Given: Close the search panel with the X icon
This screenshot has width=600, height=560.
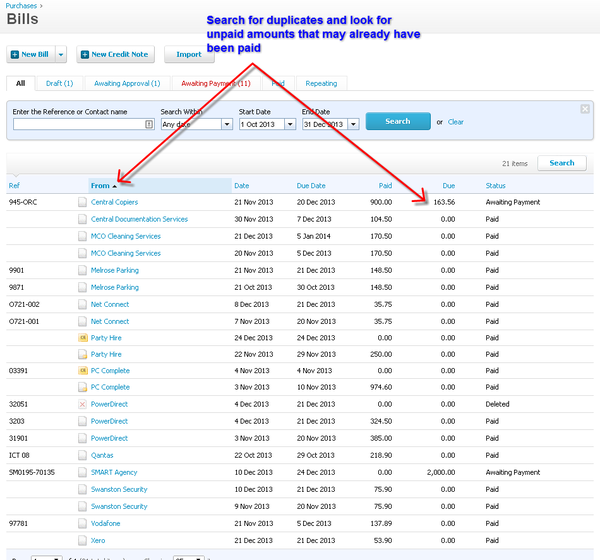Looking at the screenshot, I should [585, 108].
